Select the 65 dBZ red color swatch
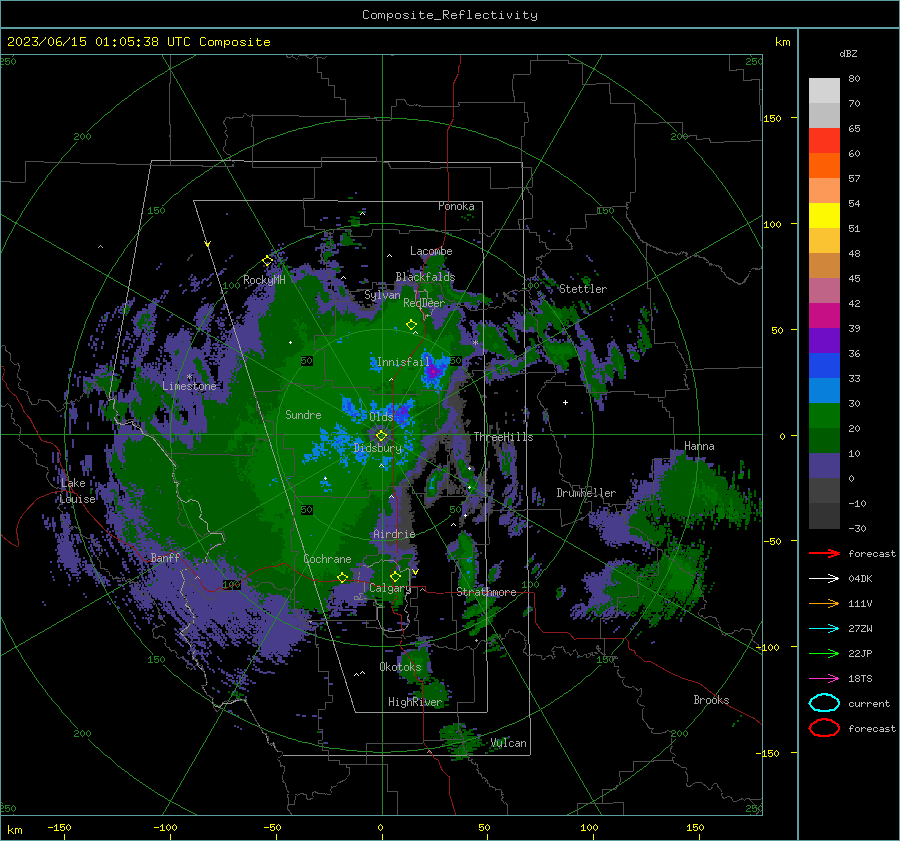 pos(824,141)
